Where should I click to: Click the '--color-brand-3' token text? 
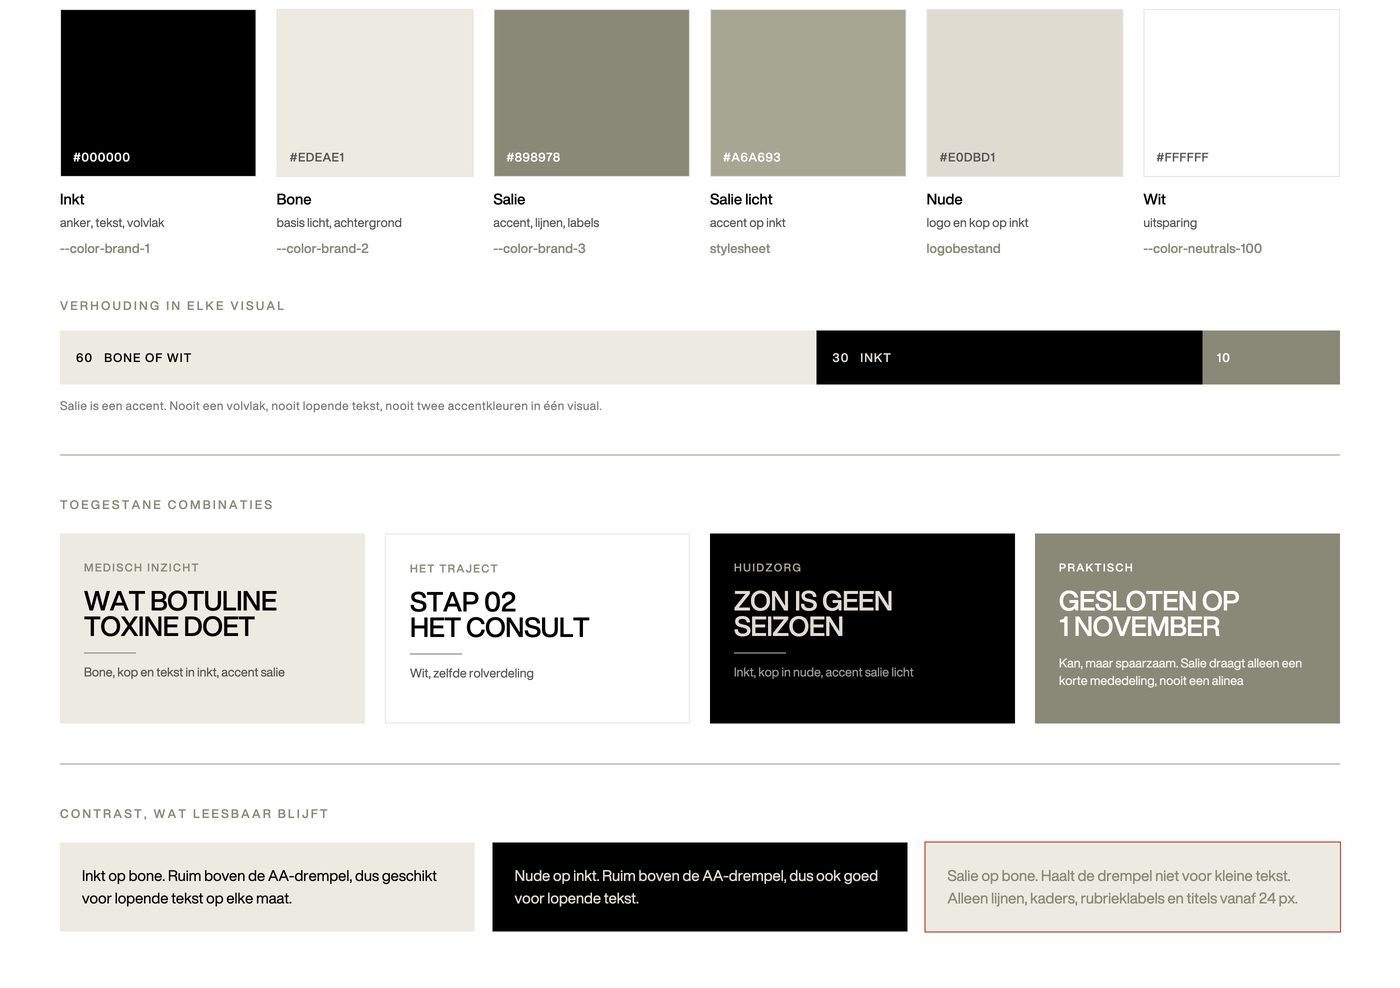click(x=540, y=249)
